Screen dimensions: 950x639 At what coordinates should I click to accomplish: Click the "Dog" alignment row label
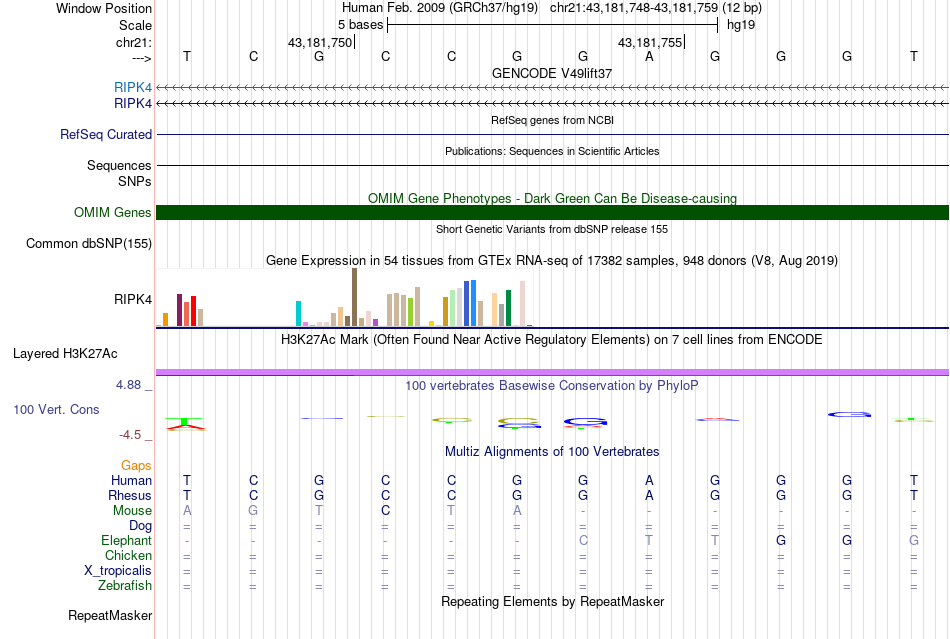point(140,526)
